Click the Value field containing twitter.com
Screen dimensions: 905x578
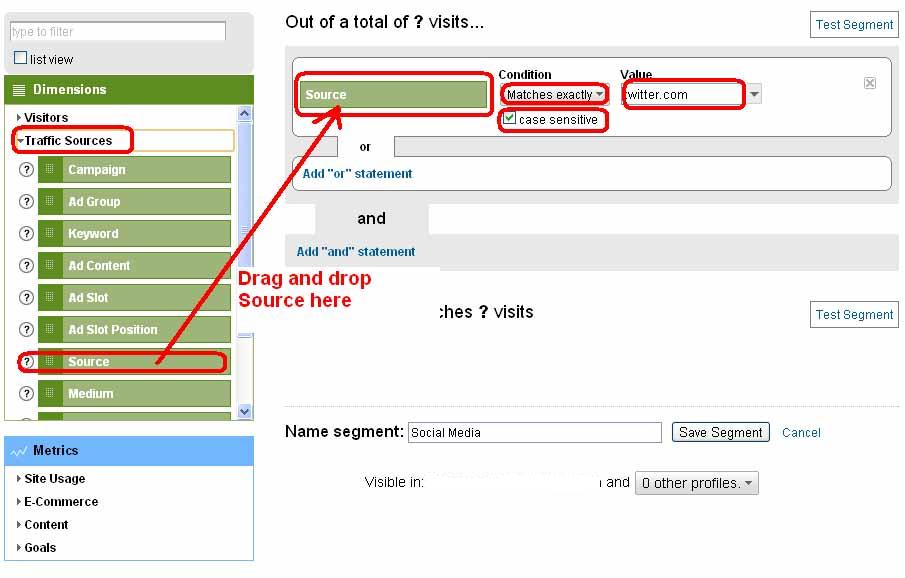[x=683, y=95]
